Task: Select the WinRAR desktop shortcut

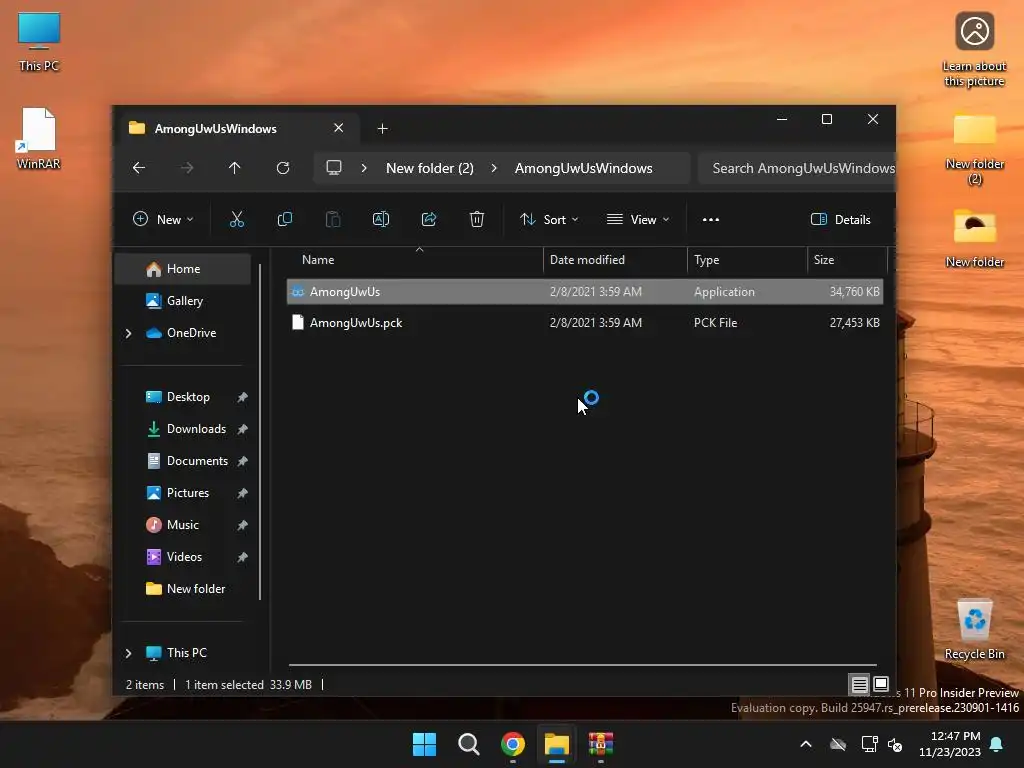Action: pyautogui.click(x=39, y=138)
